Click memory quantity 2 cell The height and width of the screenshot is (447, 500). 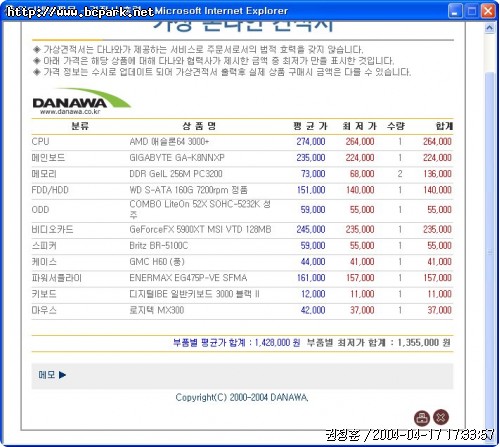coord(400,174)
